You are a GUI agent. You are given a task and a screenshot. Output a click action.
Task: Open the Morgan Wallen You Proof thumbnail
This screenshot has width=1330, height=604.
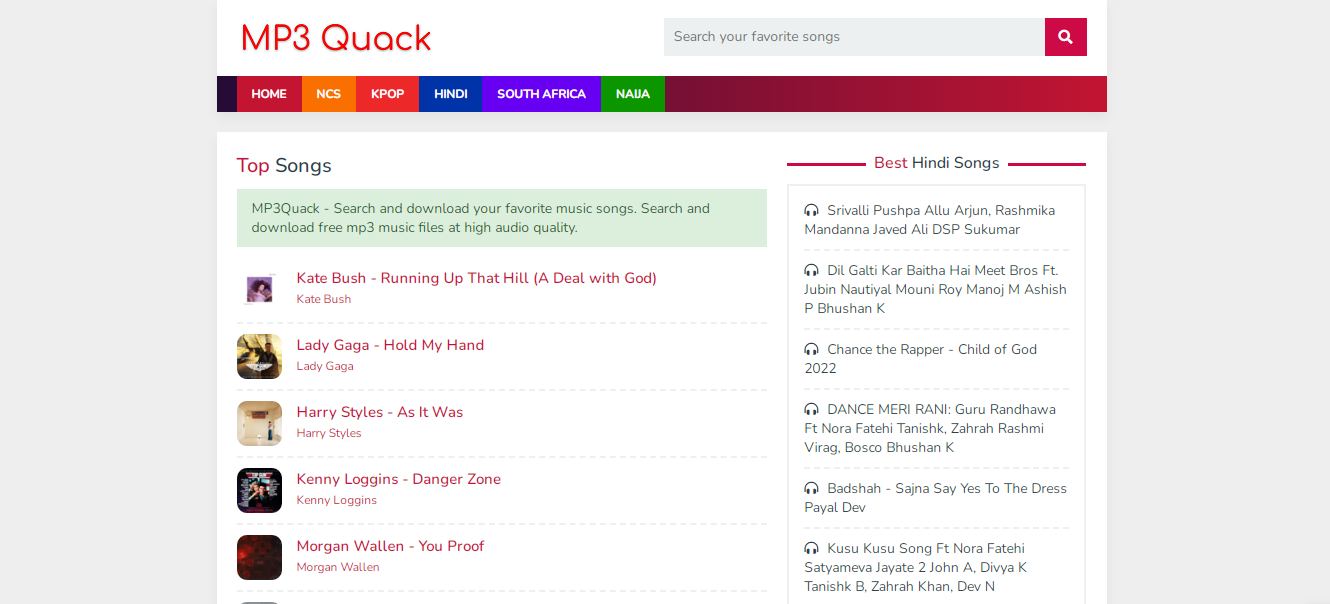[259, 557]
